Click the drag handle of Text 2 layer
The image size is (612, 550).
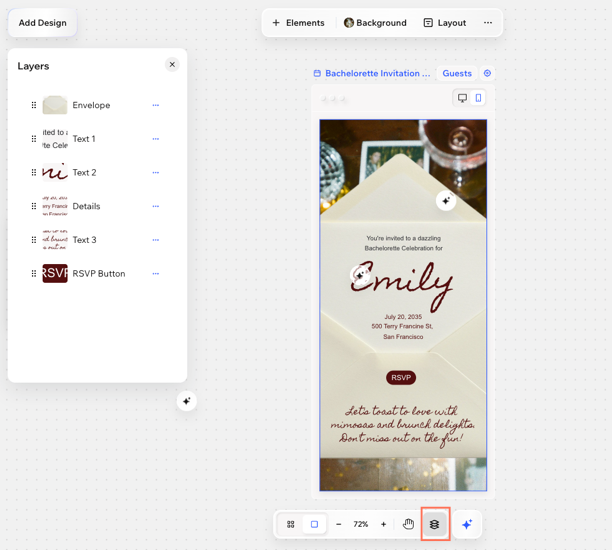(34, 172)
